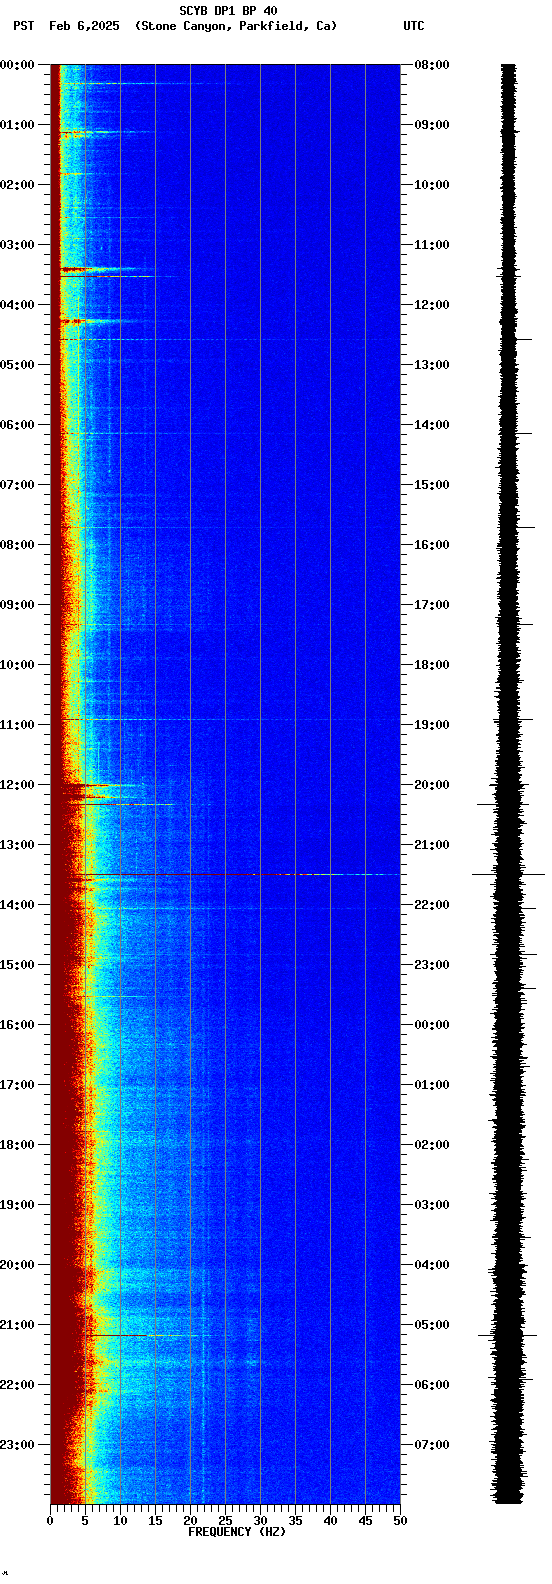Screen dimensions: 552x1584
Task: Click the 09:00 label on the UTC axis
Action: (x=432, y=125)
